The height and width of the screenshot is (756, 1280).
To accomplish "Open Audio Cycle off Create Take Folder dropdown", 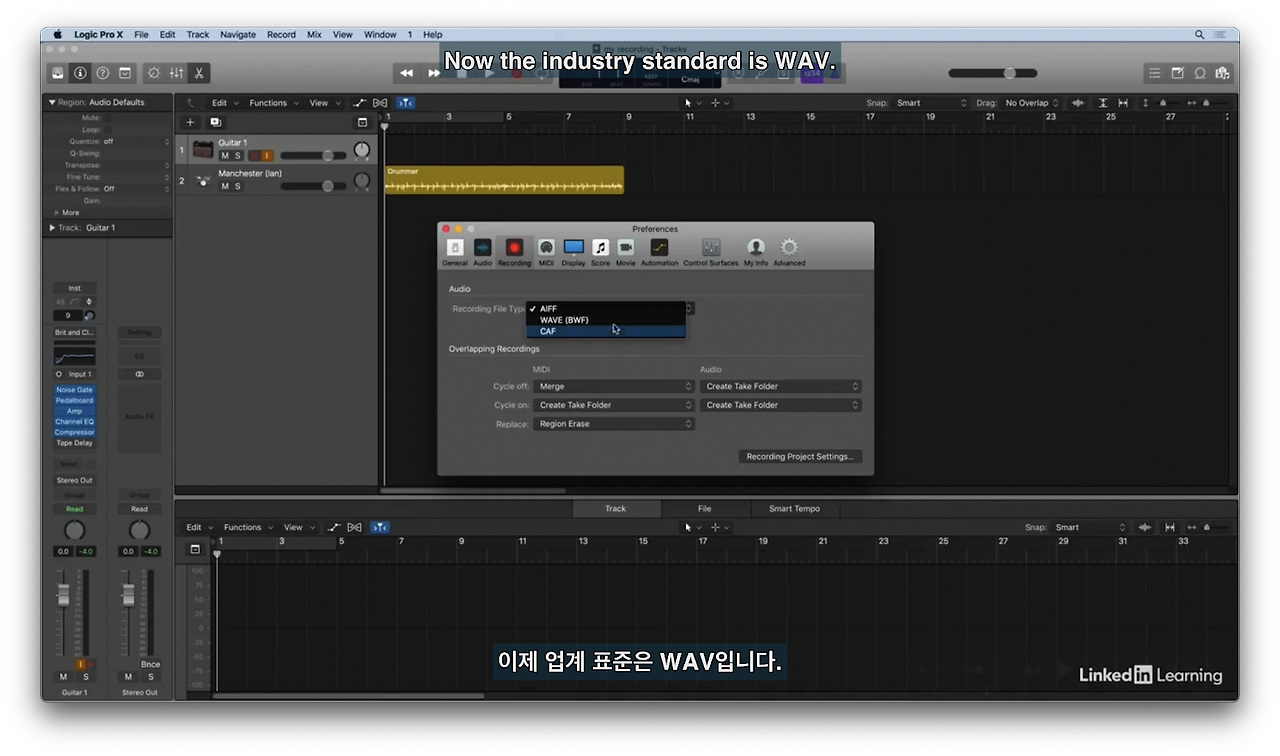I will (781, 386).
